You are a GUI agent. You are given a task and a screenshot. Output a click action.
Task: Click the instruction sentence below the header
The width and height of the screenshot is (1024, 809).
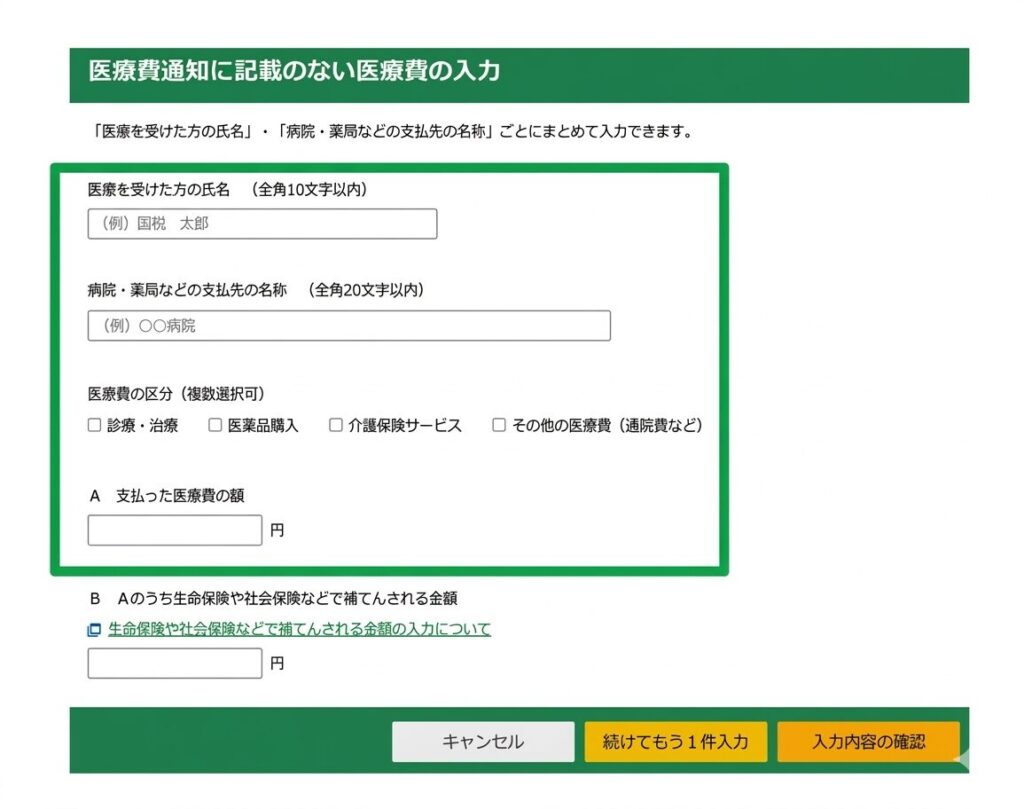(390, 131)
